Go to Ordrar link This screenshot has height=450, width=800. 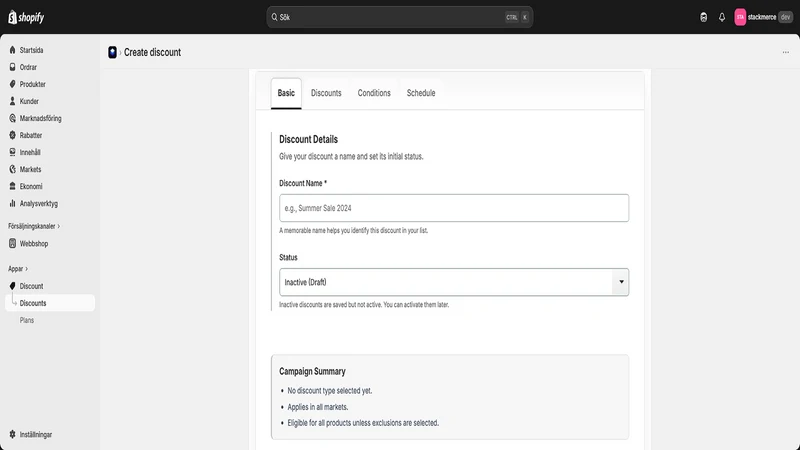28,67
